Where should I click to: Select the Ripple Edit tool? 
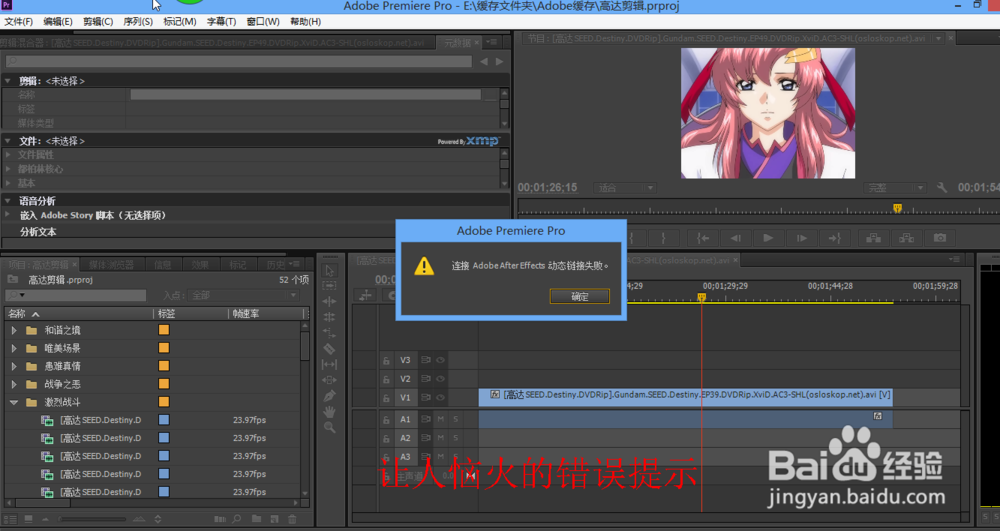pyautogui.click(x=329, y=301)
